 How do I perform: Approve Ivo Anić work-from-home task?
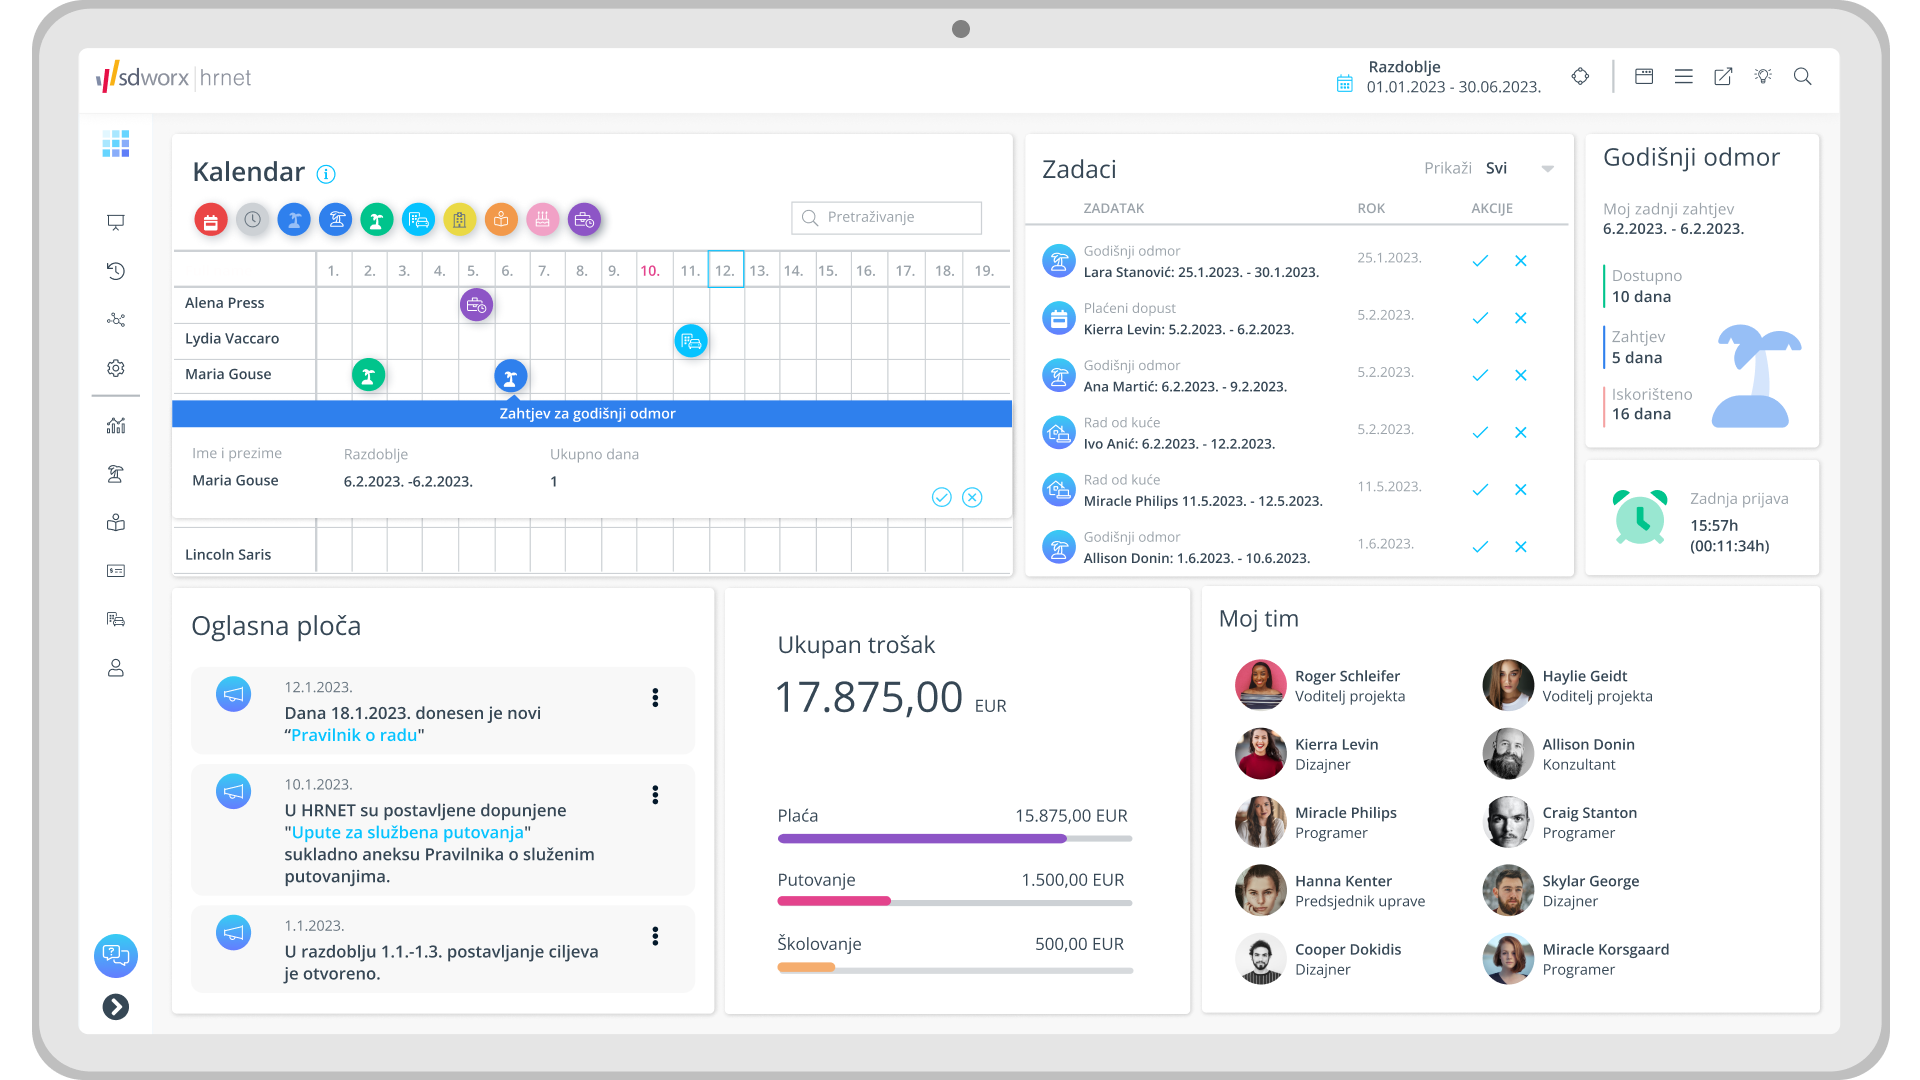click(x=1480, y=432)
